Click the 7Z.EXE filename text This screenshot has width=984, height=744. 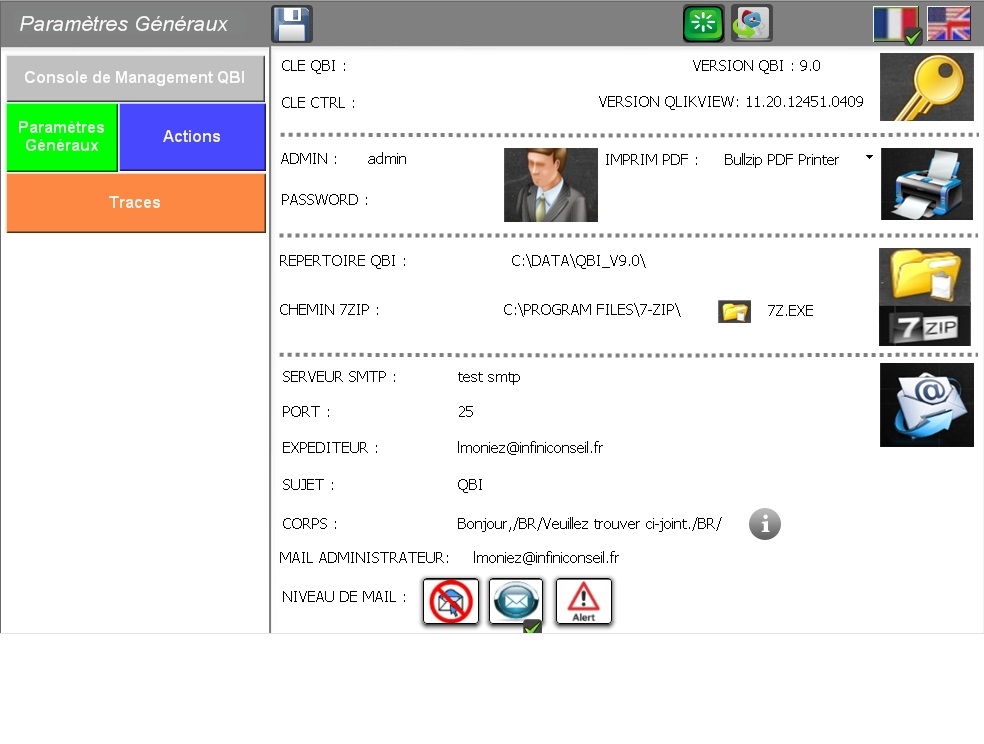pos(790,311)
